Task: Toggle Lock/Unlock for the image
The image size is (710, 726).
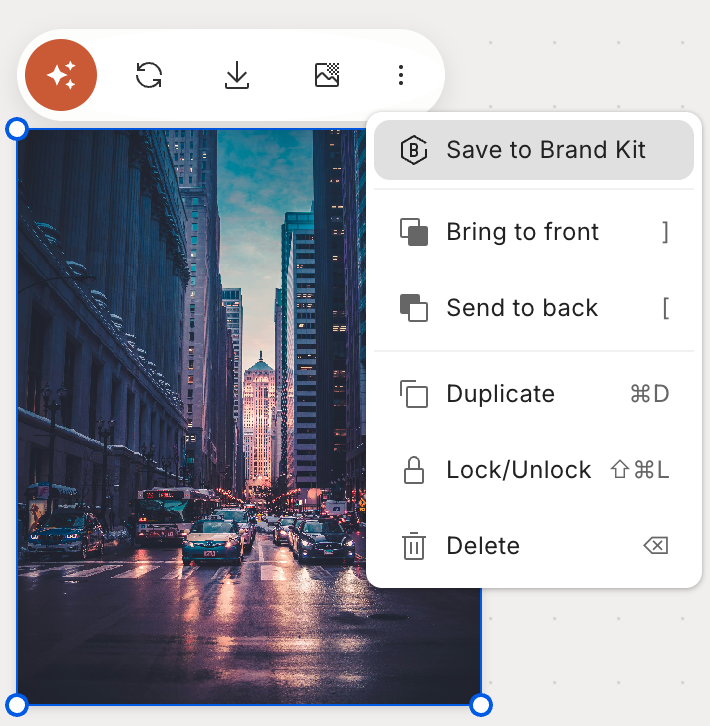Action: pyautogui.click(x=519, y=470)
